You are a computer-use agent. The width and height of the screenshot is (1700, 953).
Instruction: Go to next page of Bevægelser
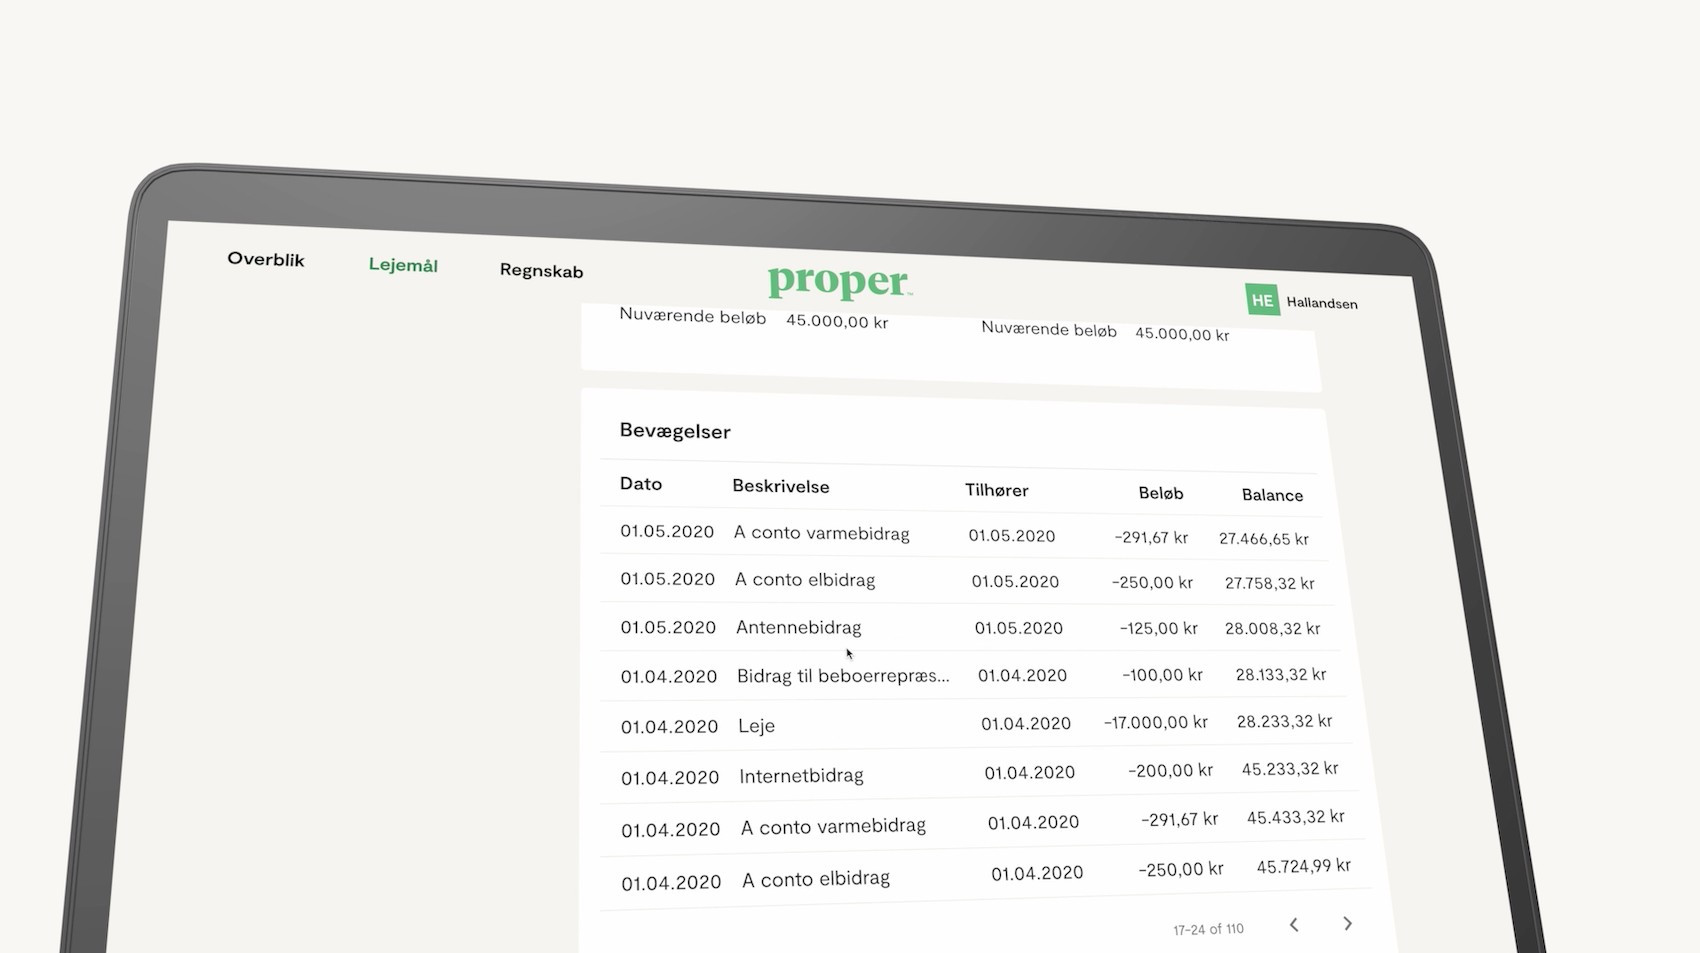pyautogui.click(x=1348, y=924)
